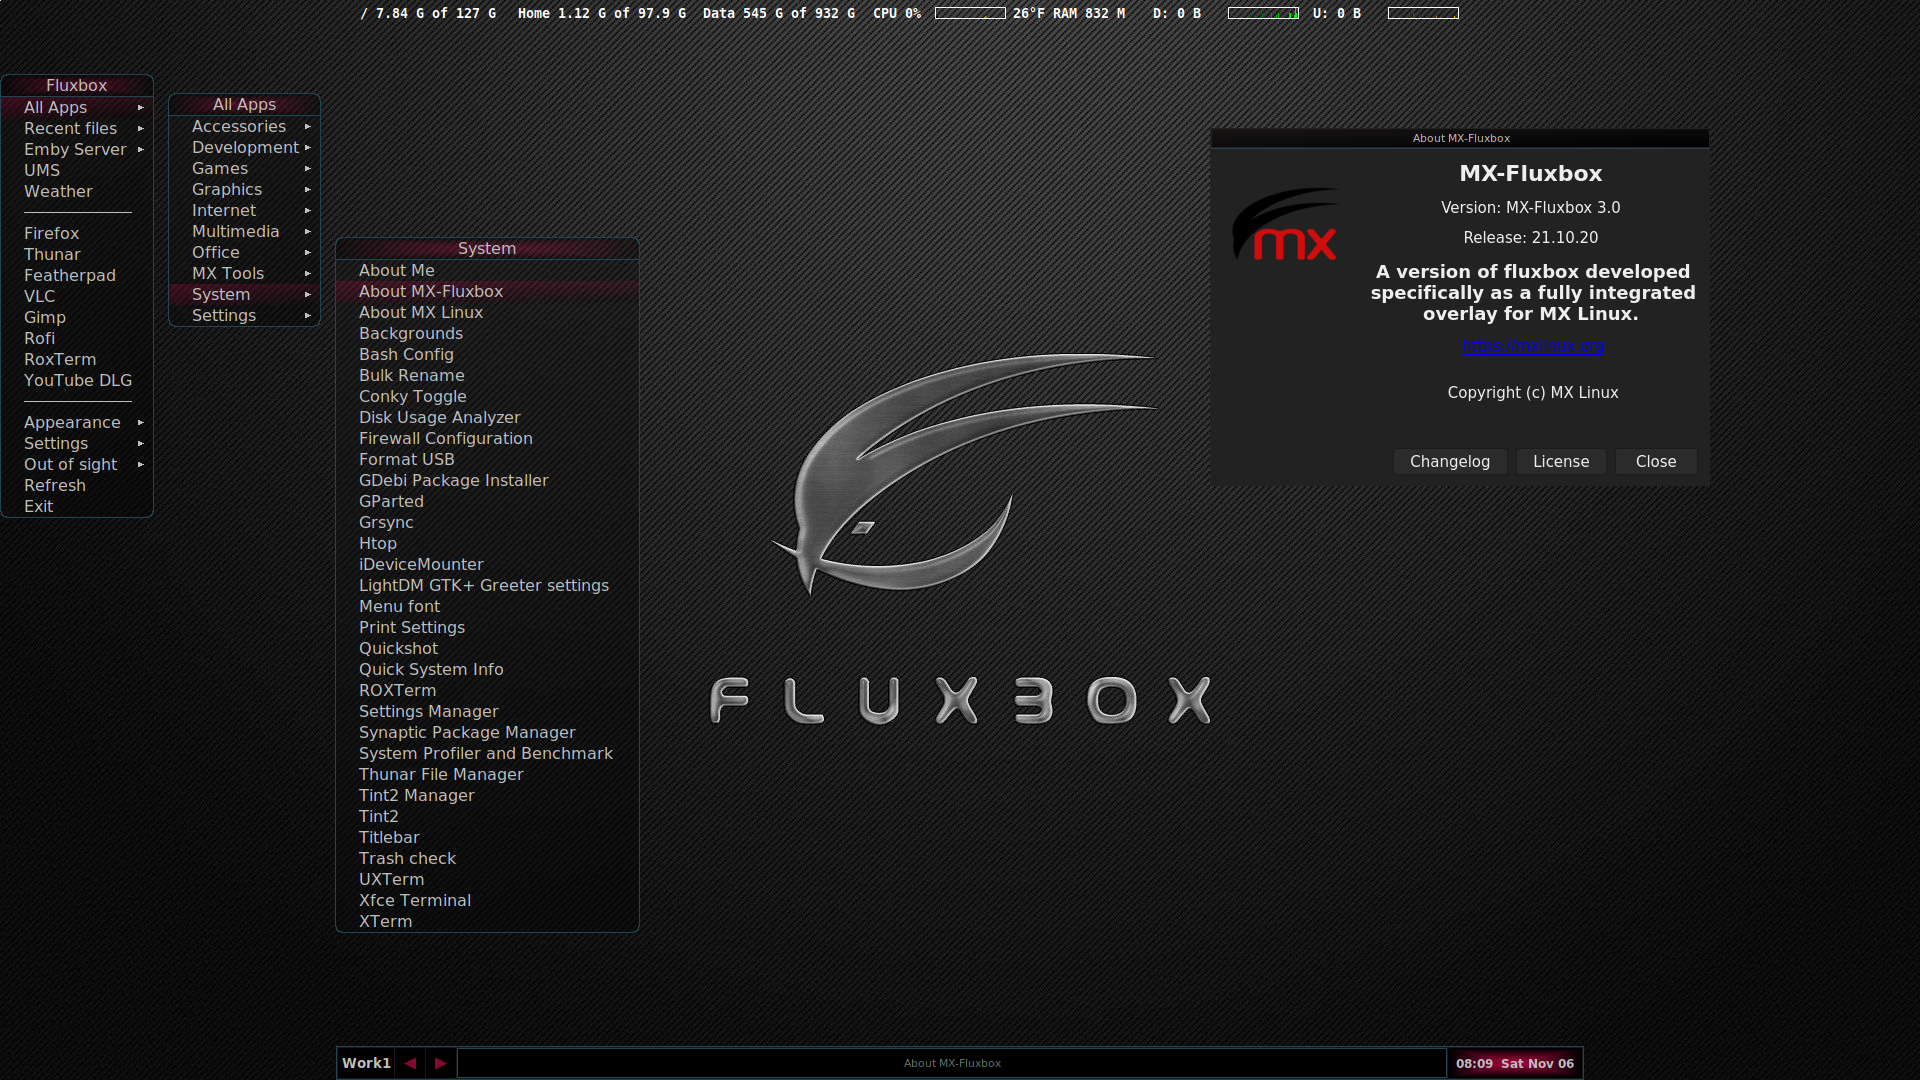Select Htop from the System menu

pyautogui.click(x=377, y=543)
